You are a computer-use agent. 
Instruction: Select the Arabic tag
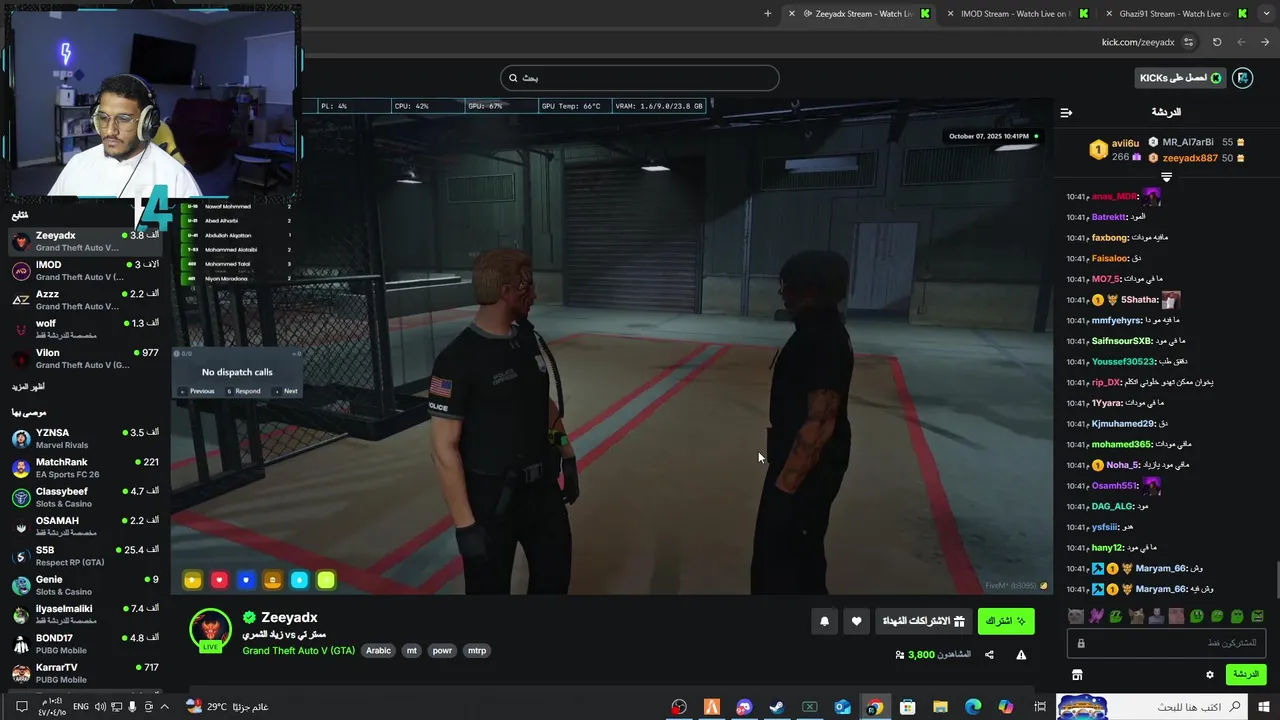378,651
